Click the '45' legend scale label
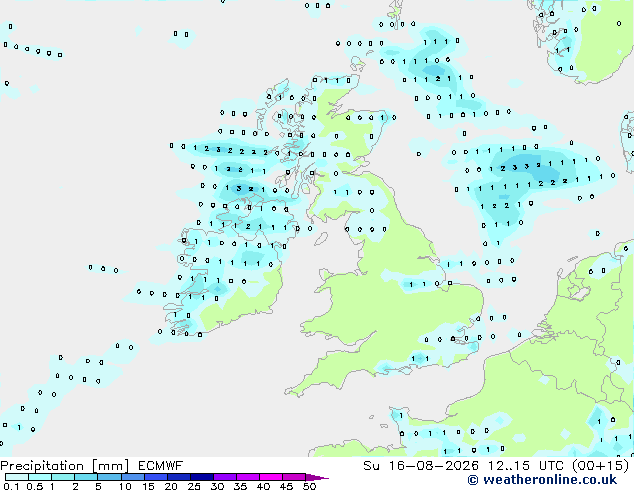Image resolution: width=634 pixels, height=490 pixels. [286, 486]
